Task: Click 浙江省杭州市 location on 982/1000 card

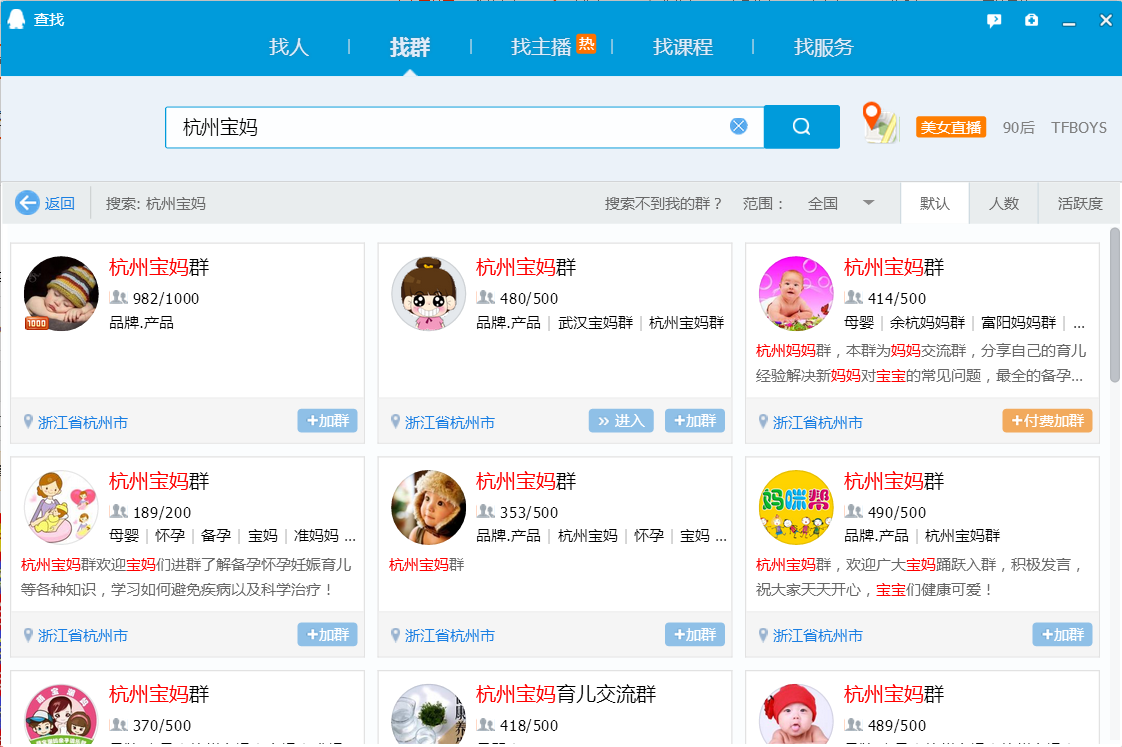Action: click(82, 422)
